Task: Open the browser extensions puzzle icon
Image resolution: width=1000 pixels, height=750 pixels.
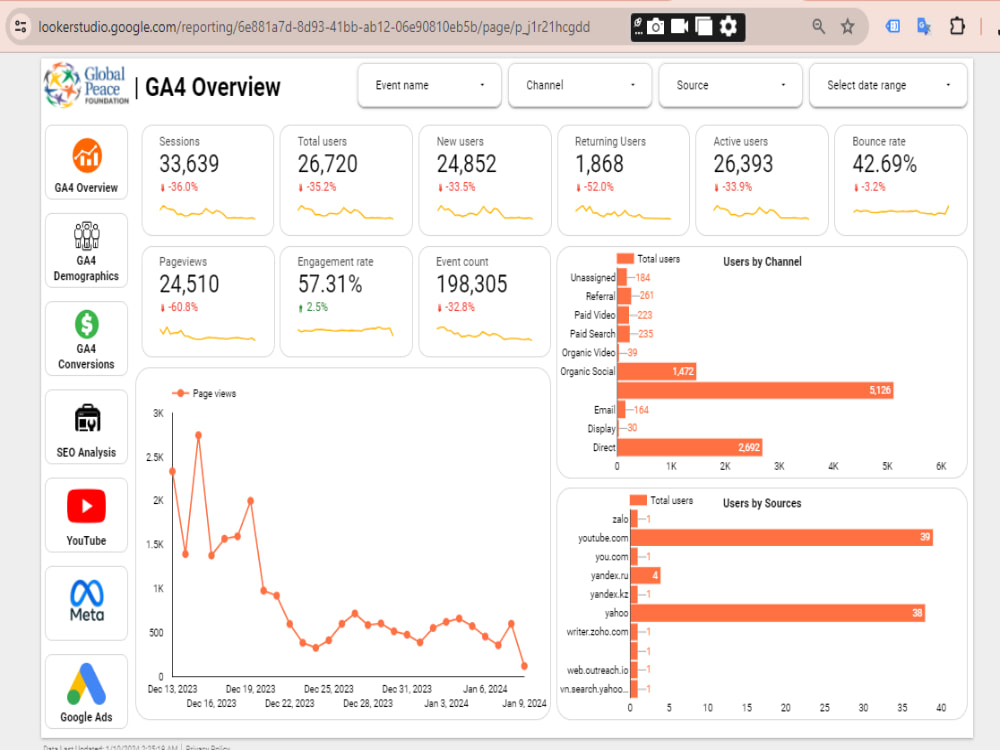Action: tap(957, 27)
